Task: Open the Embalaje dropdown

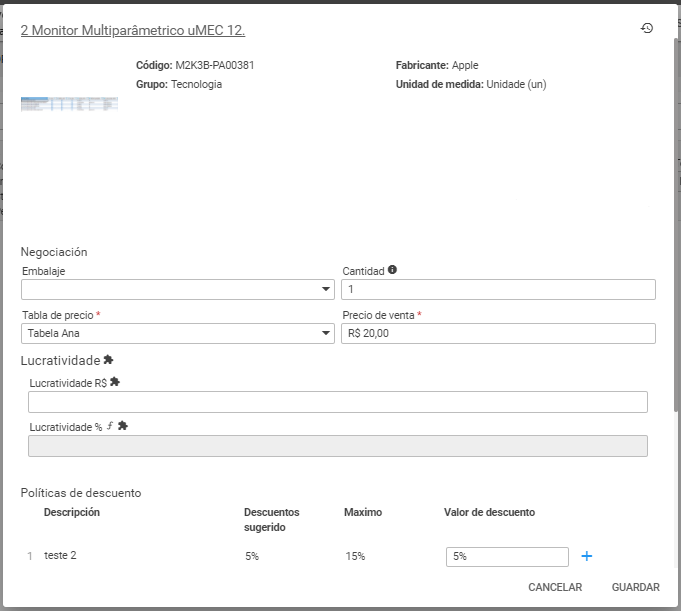Action: [x=178, y=290]
